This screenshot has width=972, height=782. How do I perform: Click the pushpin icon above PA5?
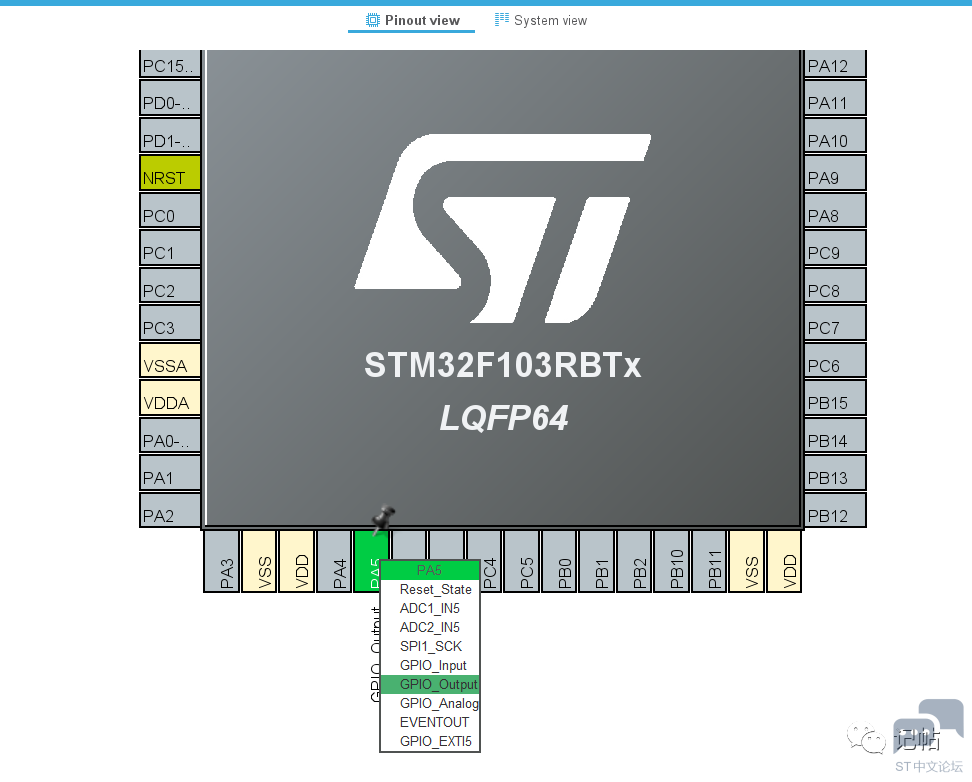(x=383, y=518)
